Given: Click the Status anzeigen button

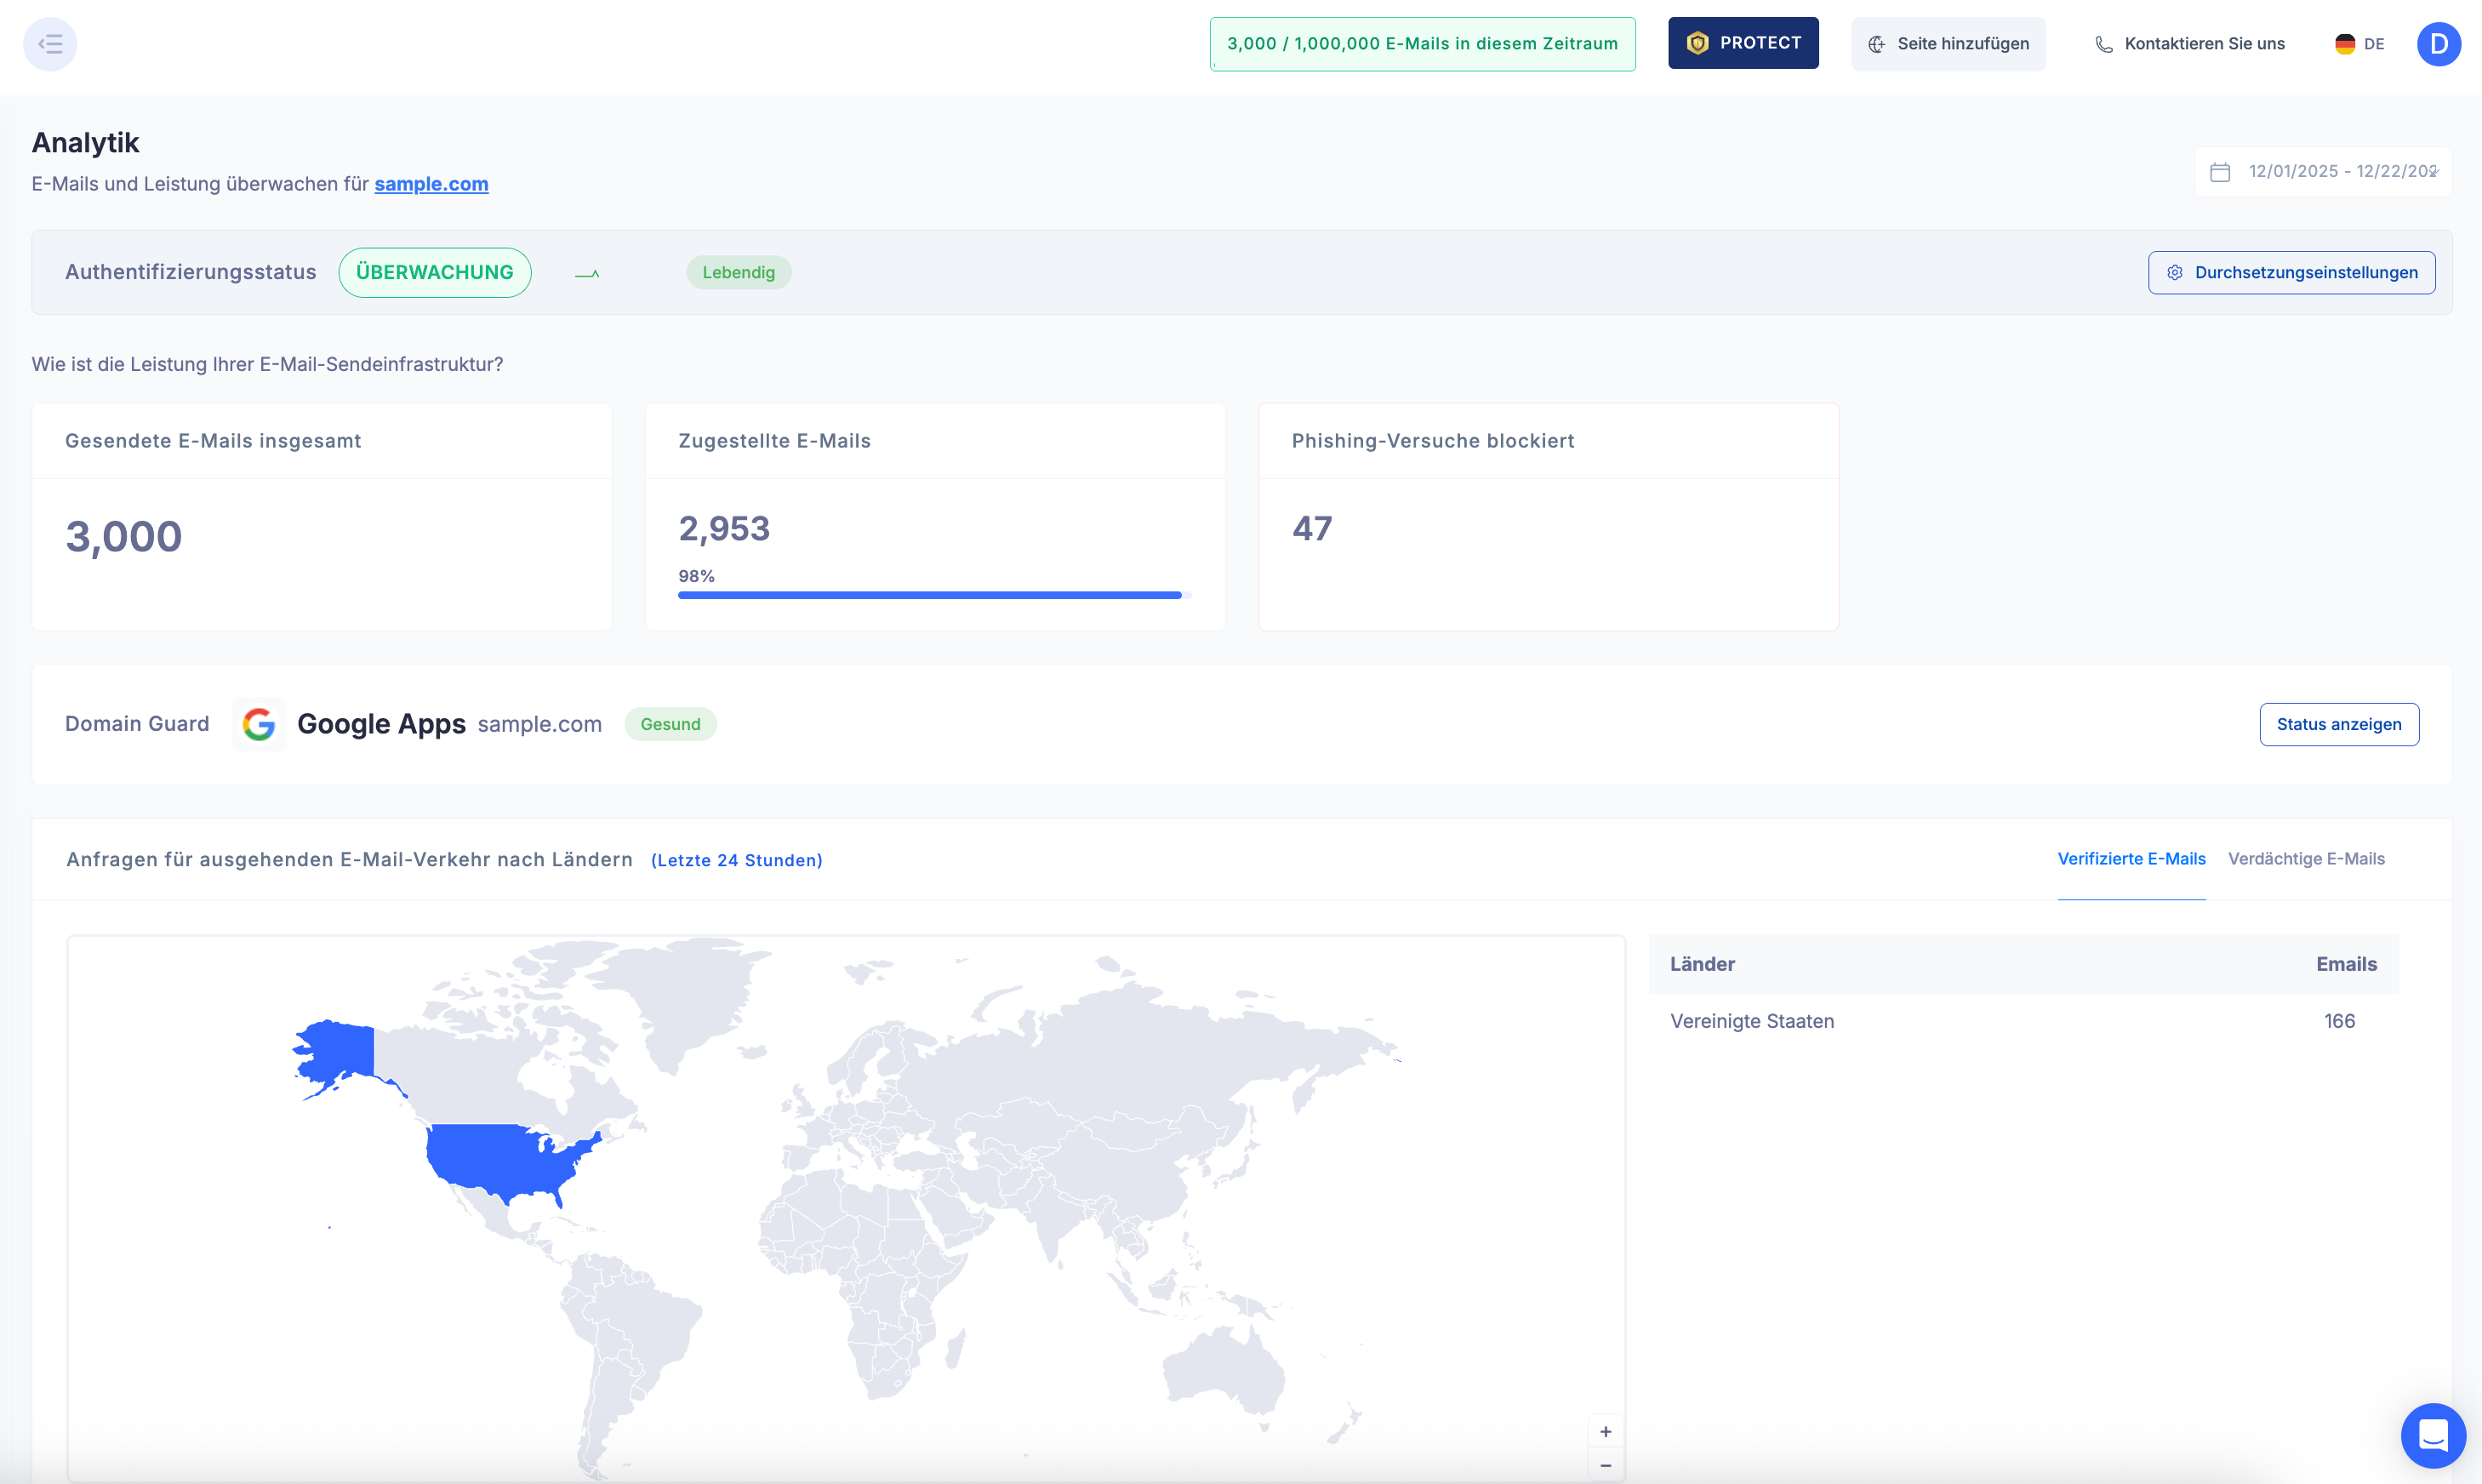Looking at the screenshot, I should pos(2338,725).
